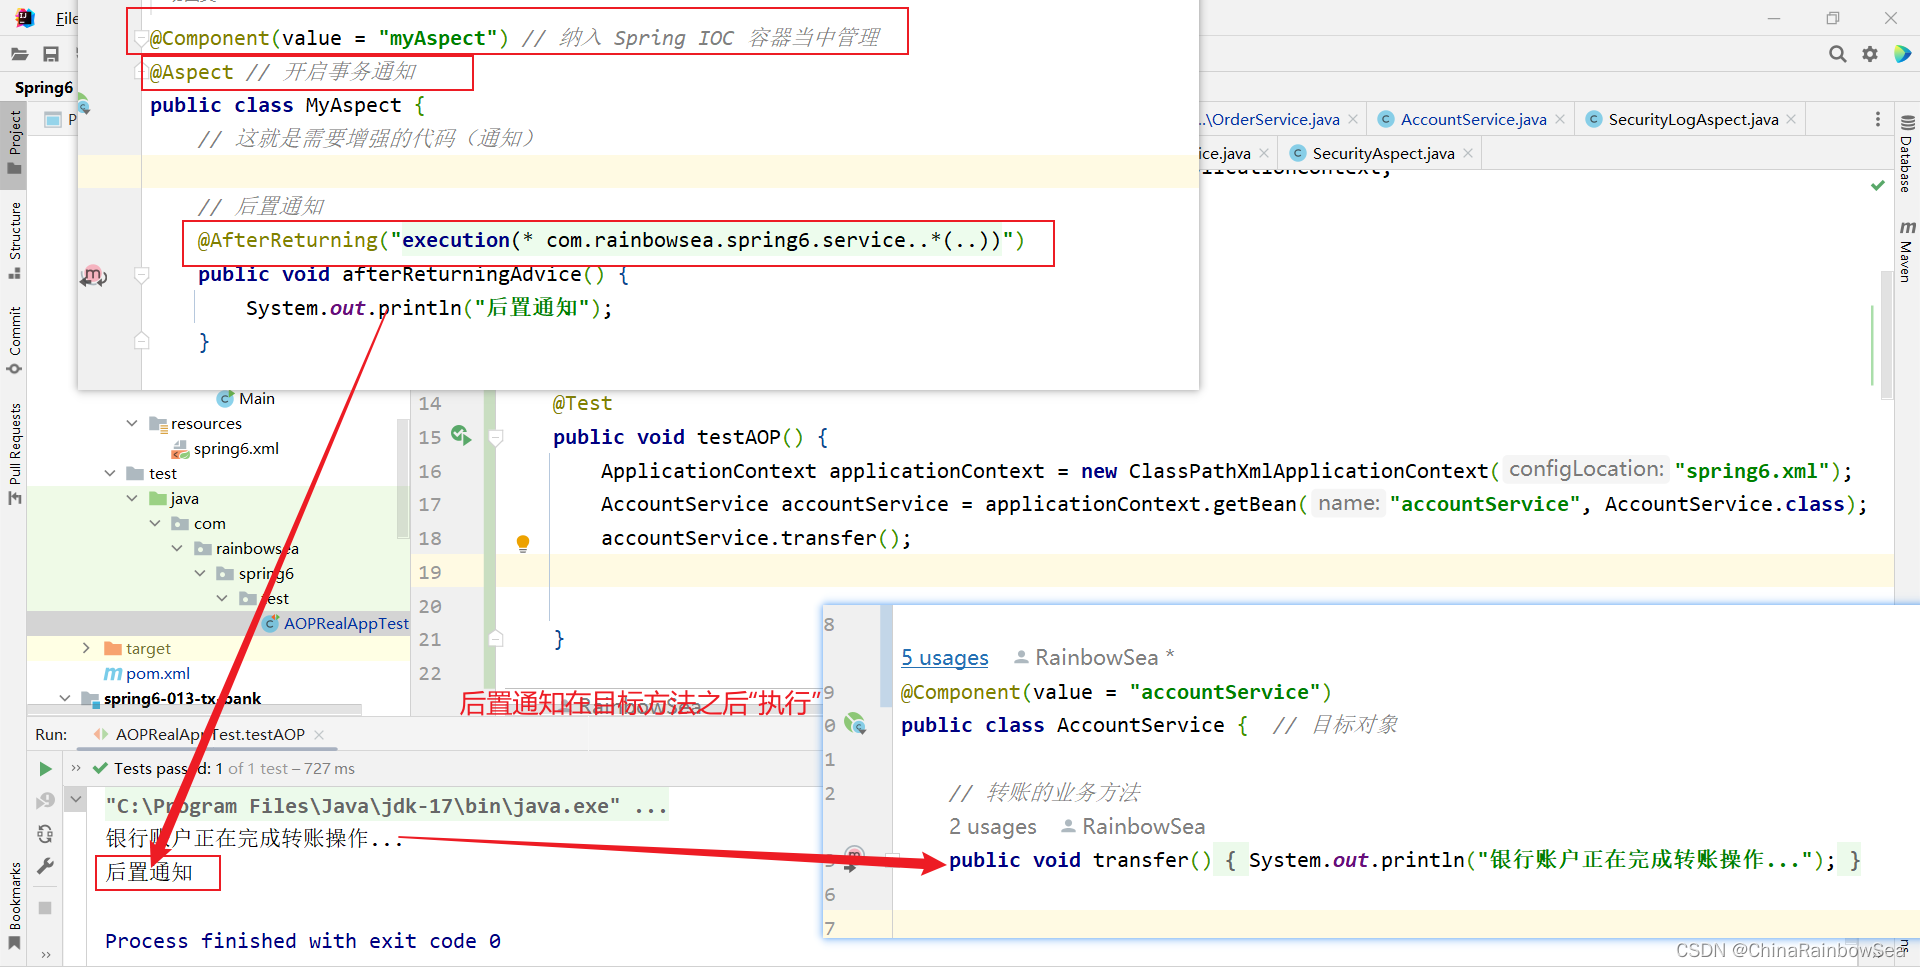
Task: Click the '5 usages' link
Action: (944, 658)
